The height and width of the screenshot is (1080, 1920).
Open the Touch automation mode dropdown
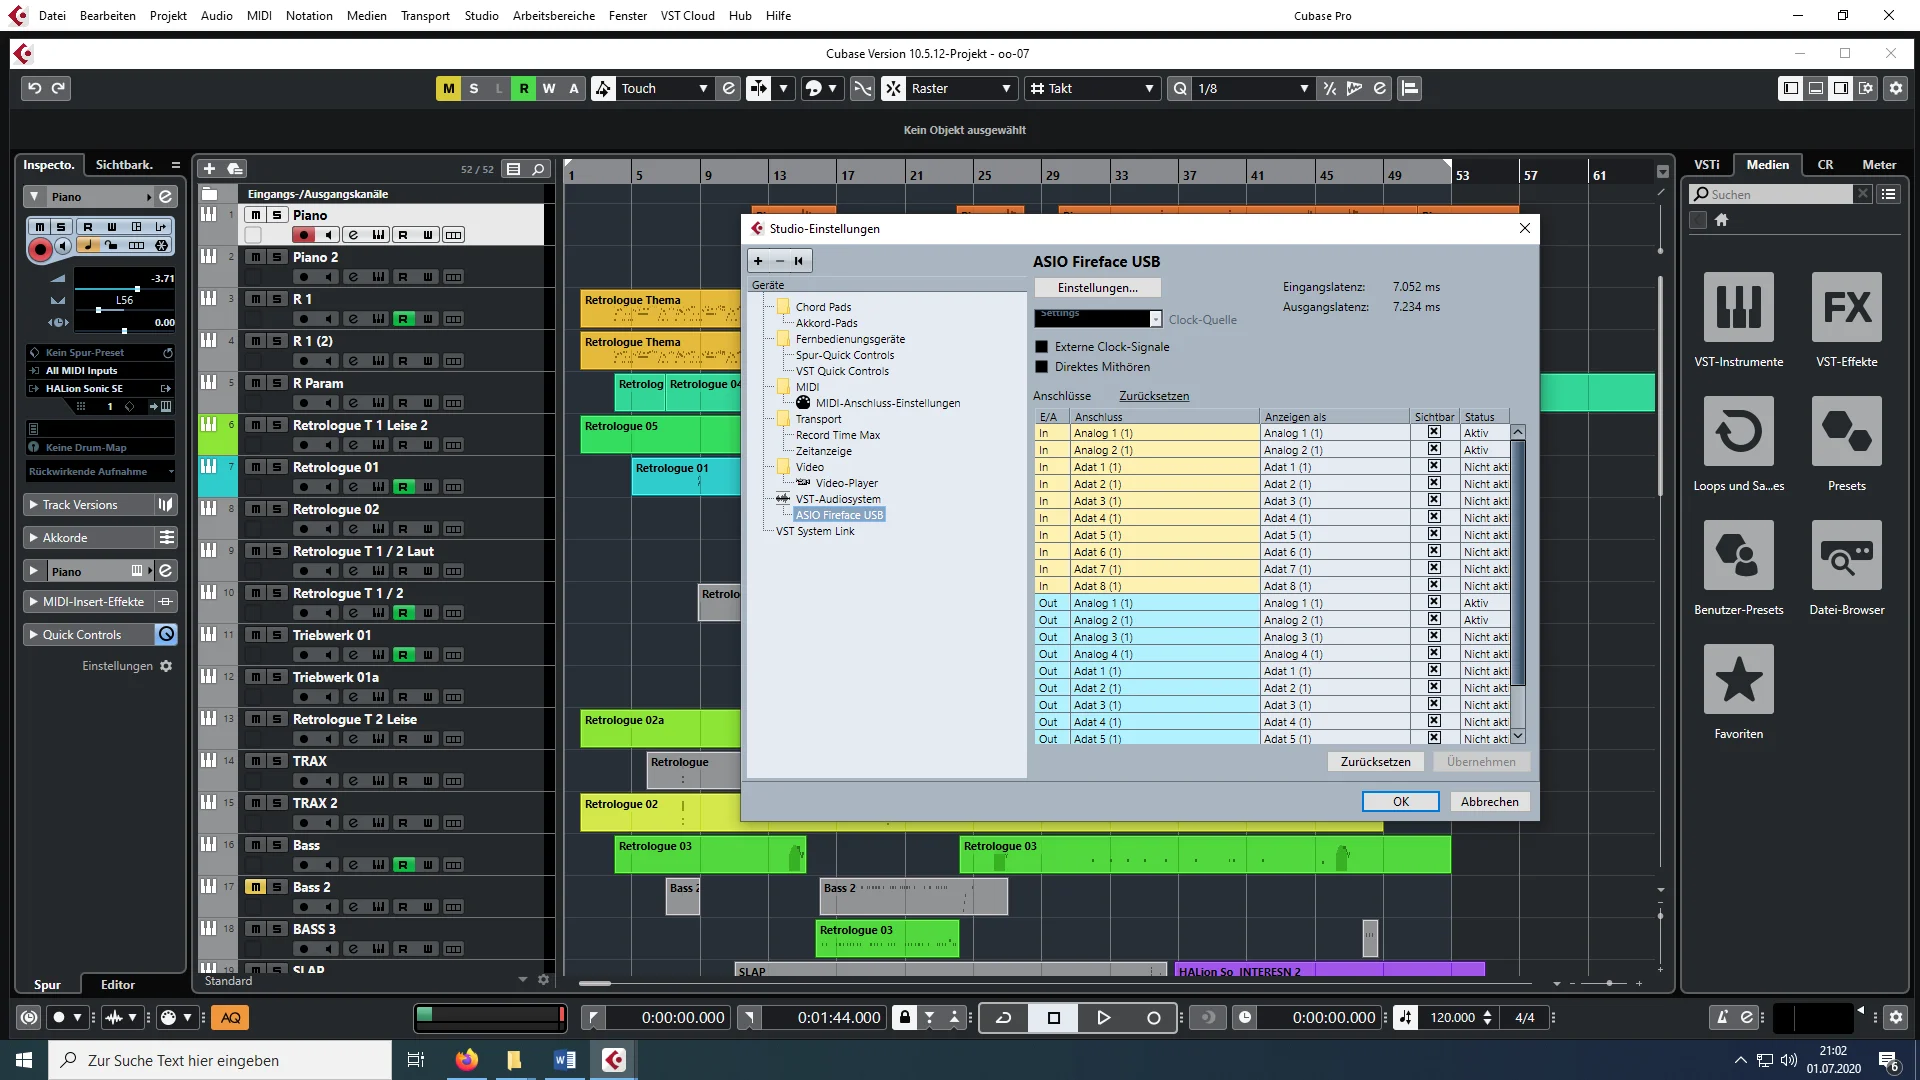pyautogui.click(x=664, y=88)
